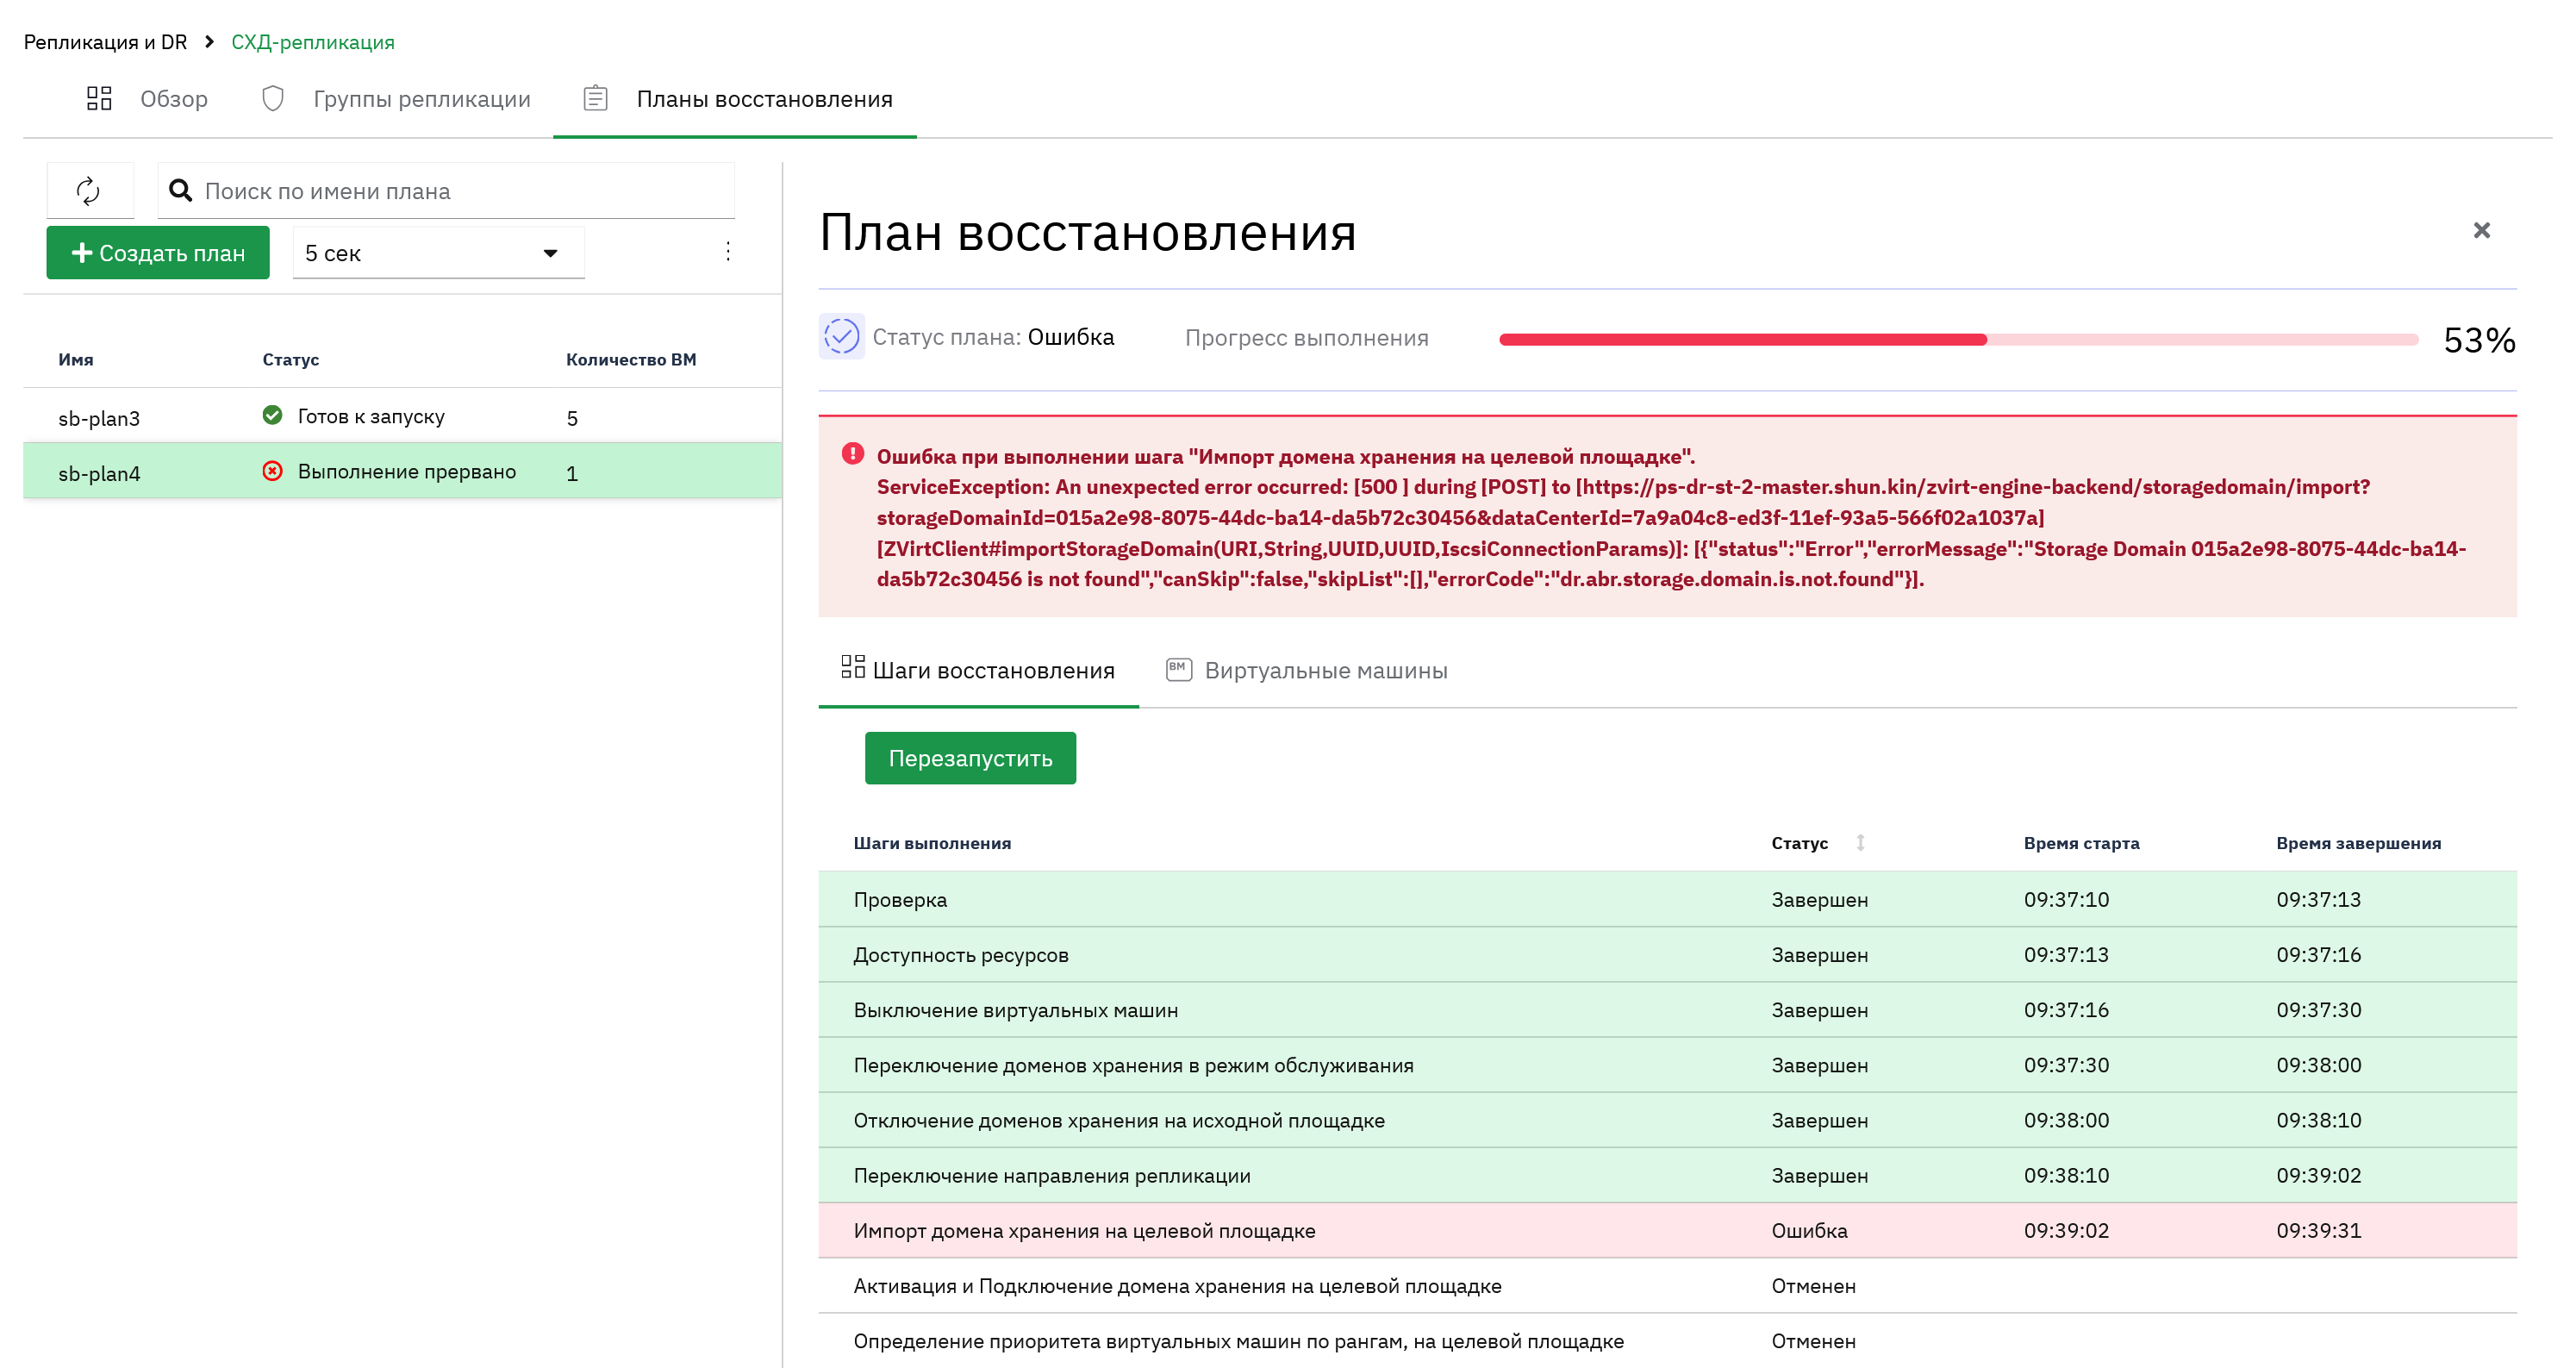Switch to Виртуальные машины tab
The height and width of the screenshot is (1368, 2576).
coord(1306,671)
